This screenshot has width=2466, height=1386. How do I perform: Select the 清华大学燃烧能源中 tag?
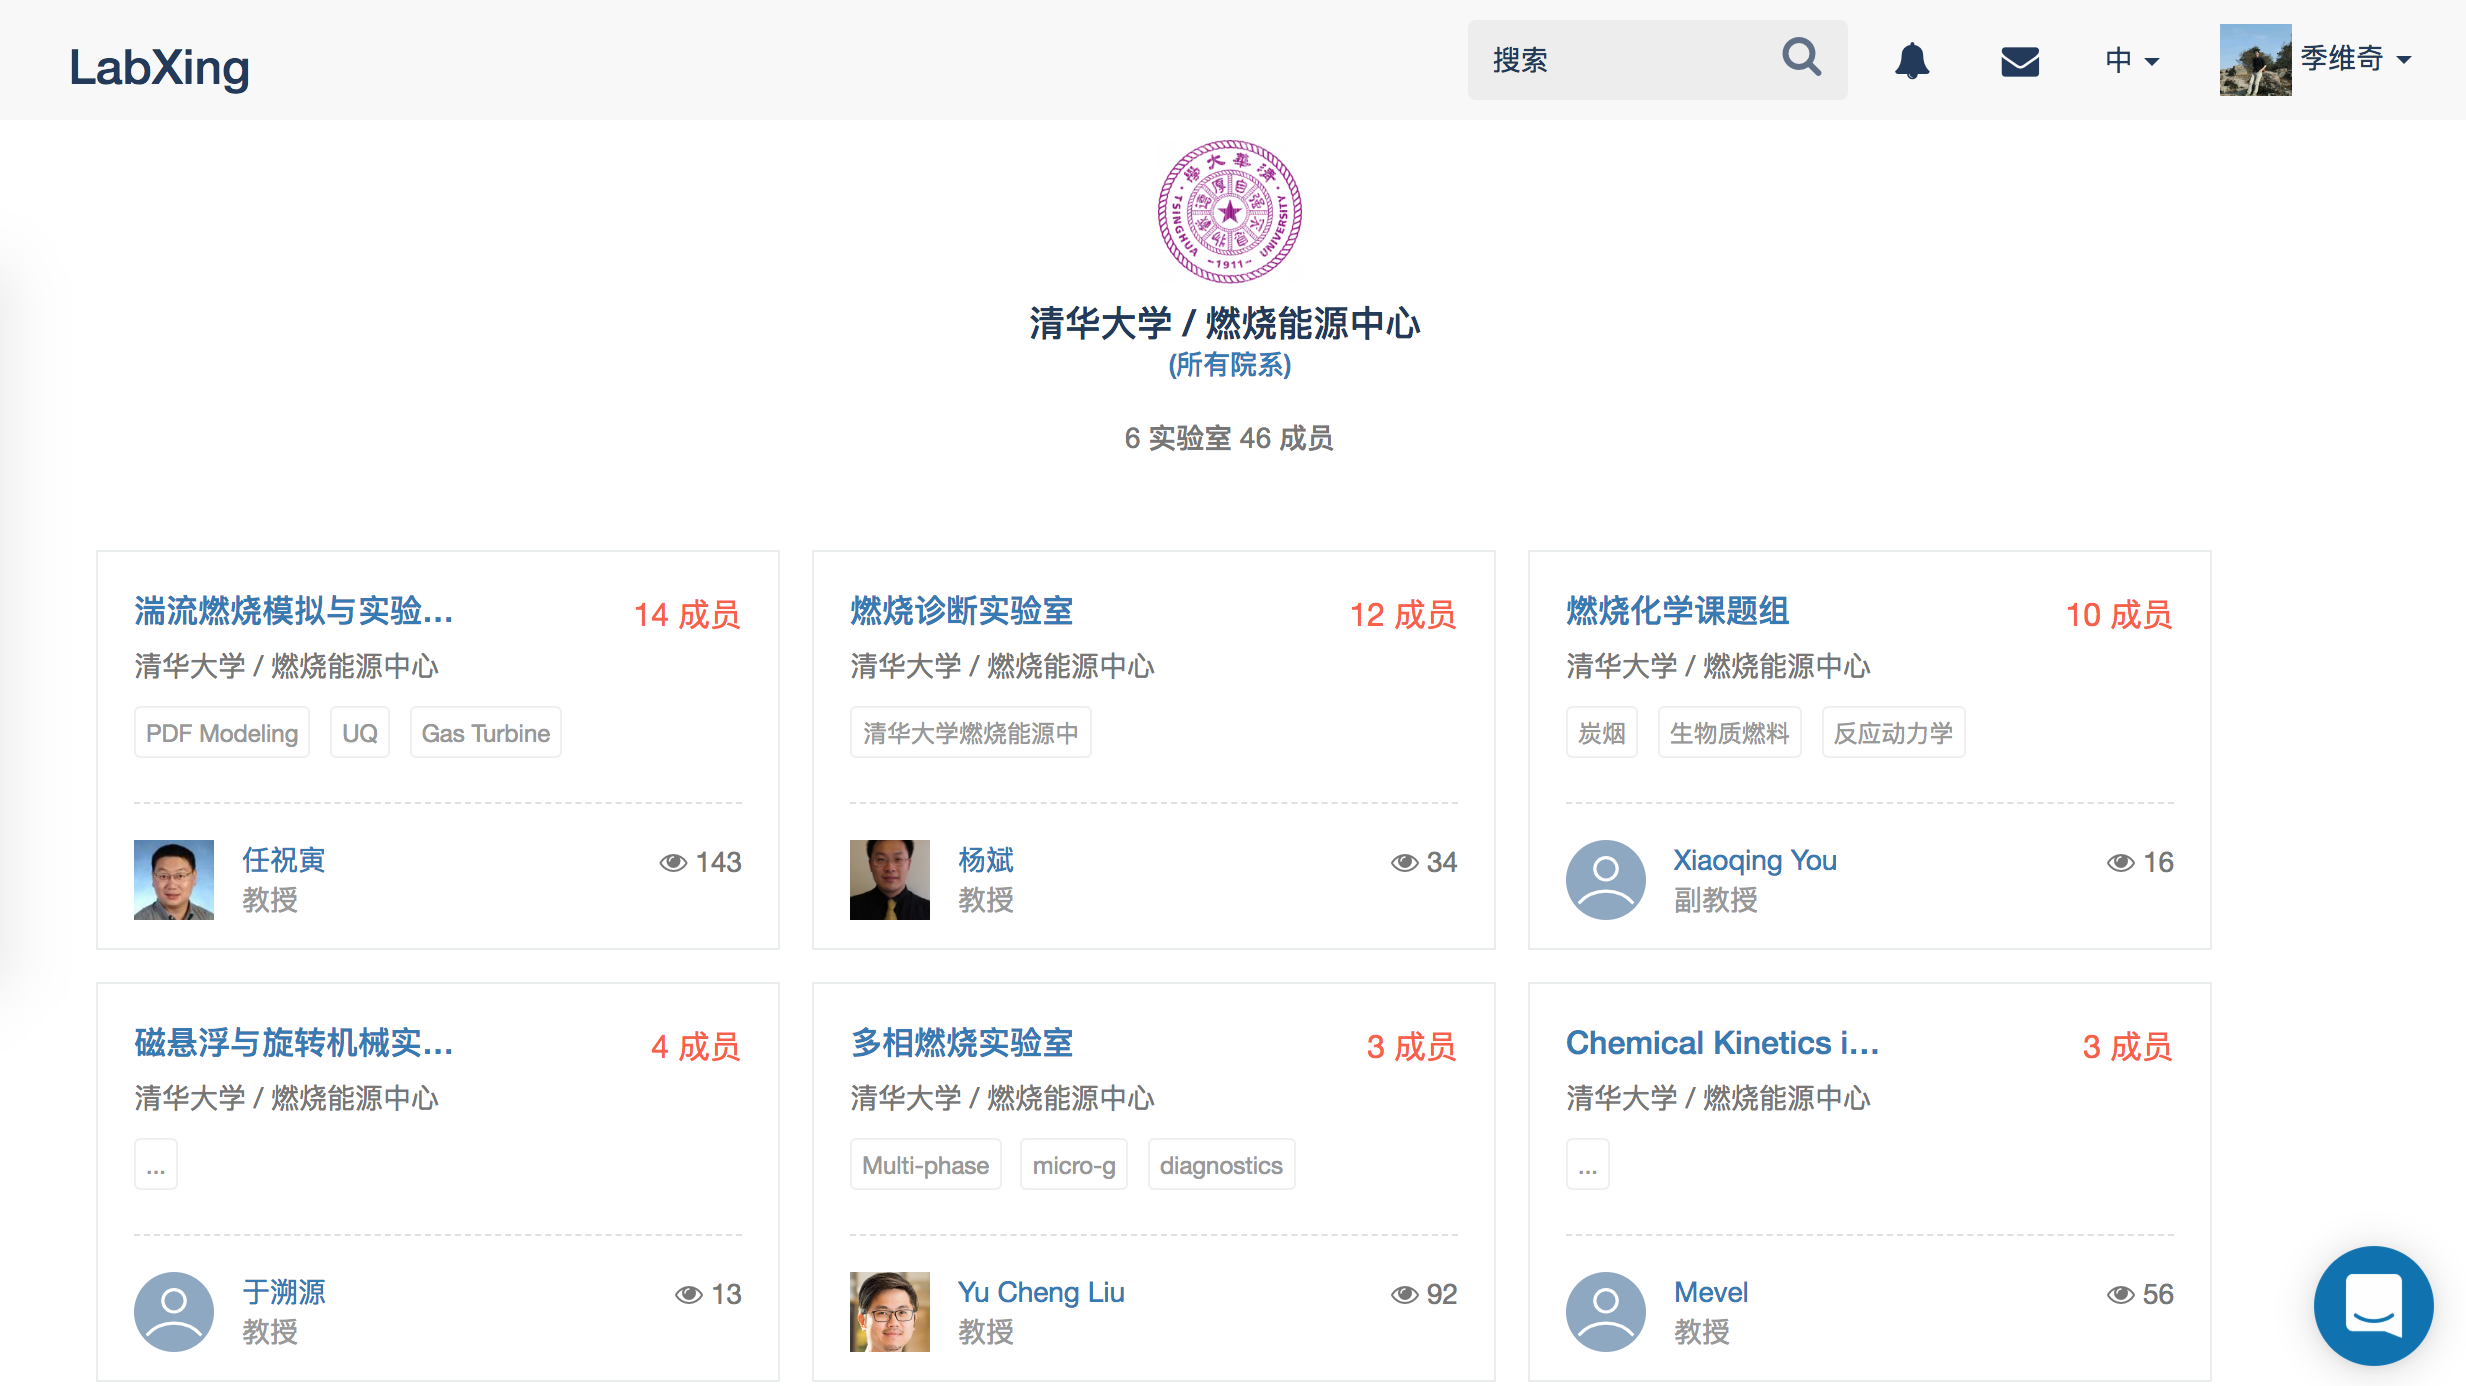[x=971, y=733]
